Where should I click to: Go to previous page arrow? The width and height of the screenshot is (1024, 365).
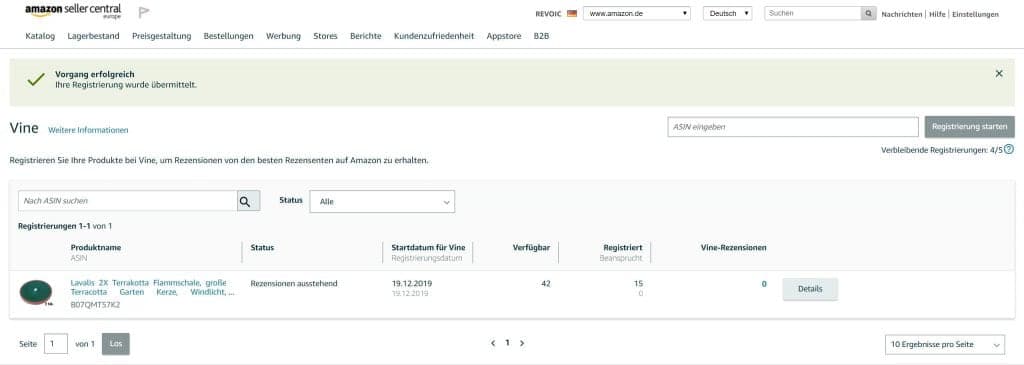pos(493,343)
